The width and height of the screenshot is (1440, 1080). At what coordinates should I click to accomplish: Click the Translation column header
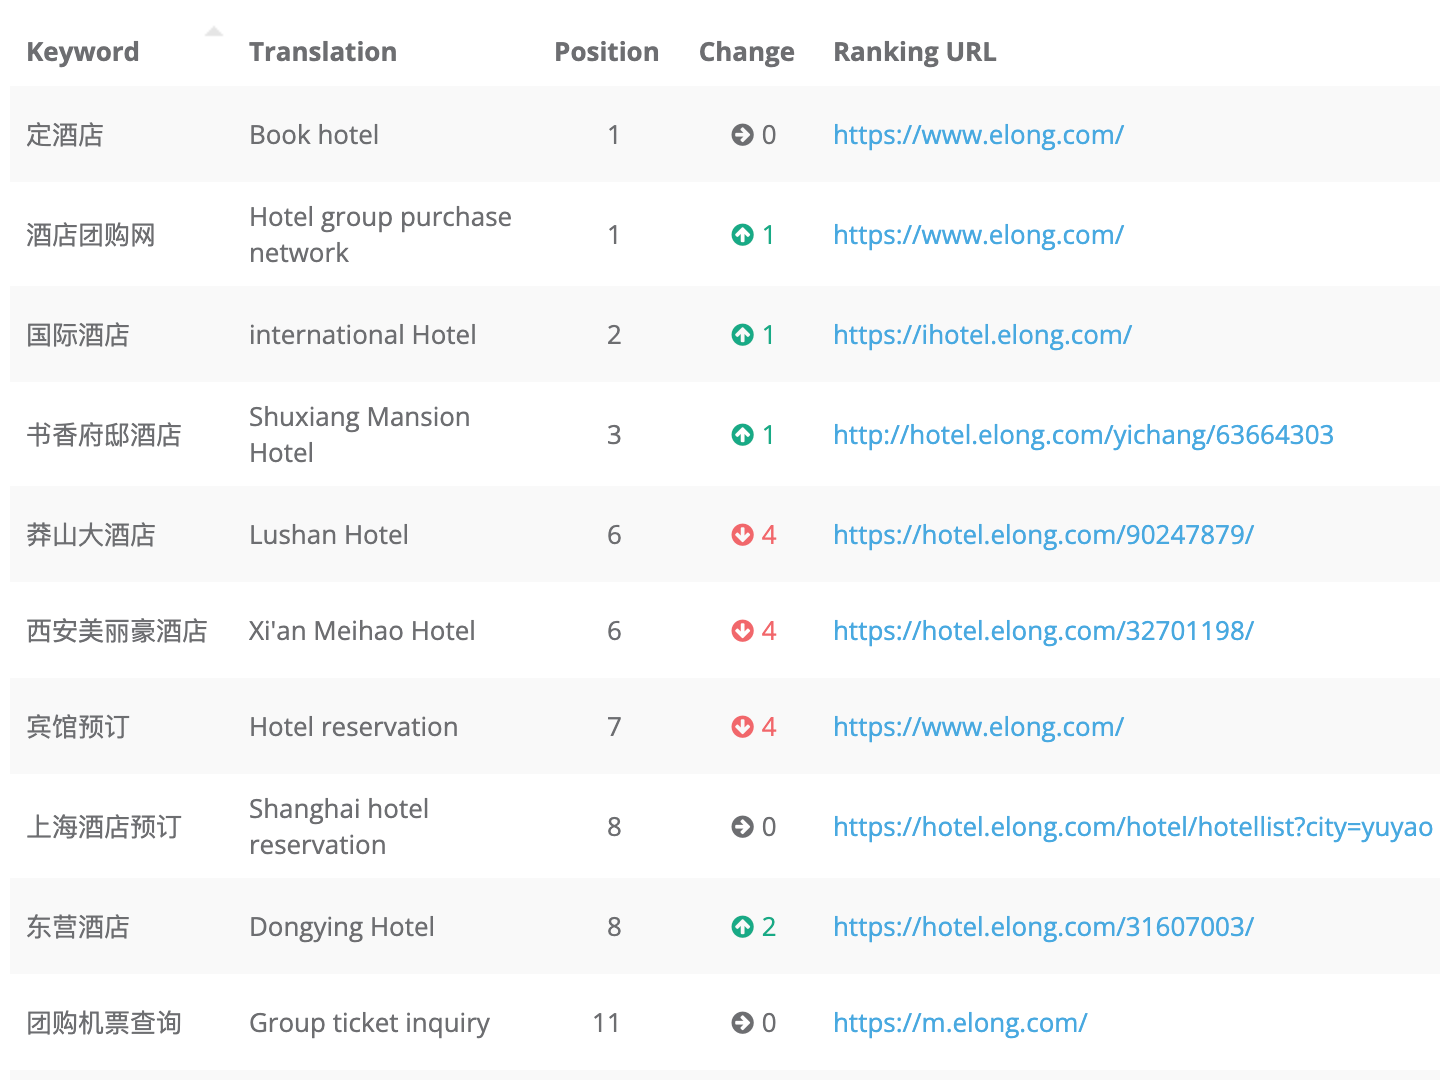tap(323, 52)
